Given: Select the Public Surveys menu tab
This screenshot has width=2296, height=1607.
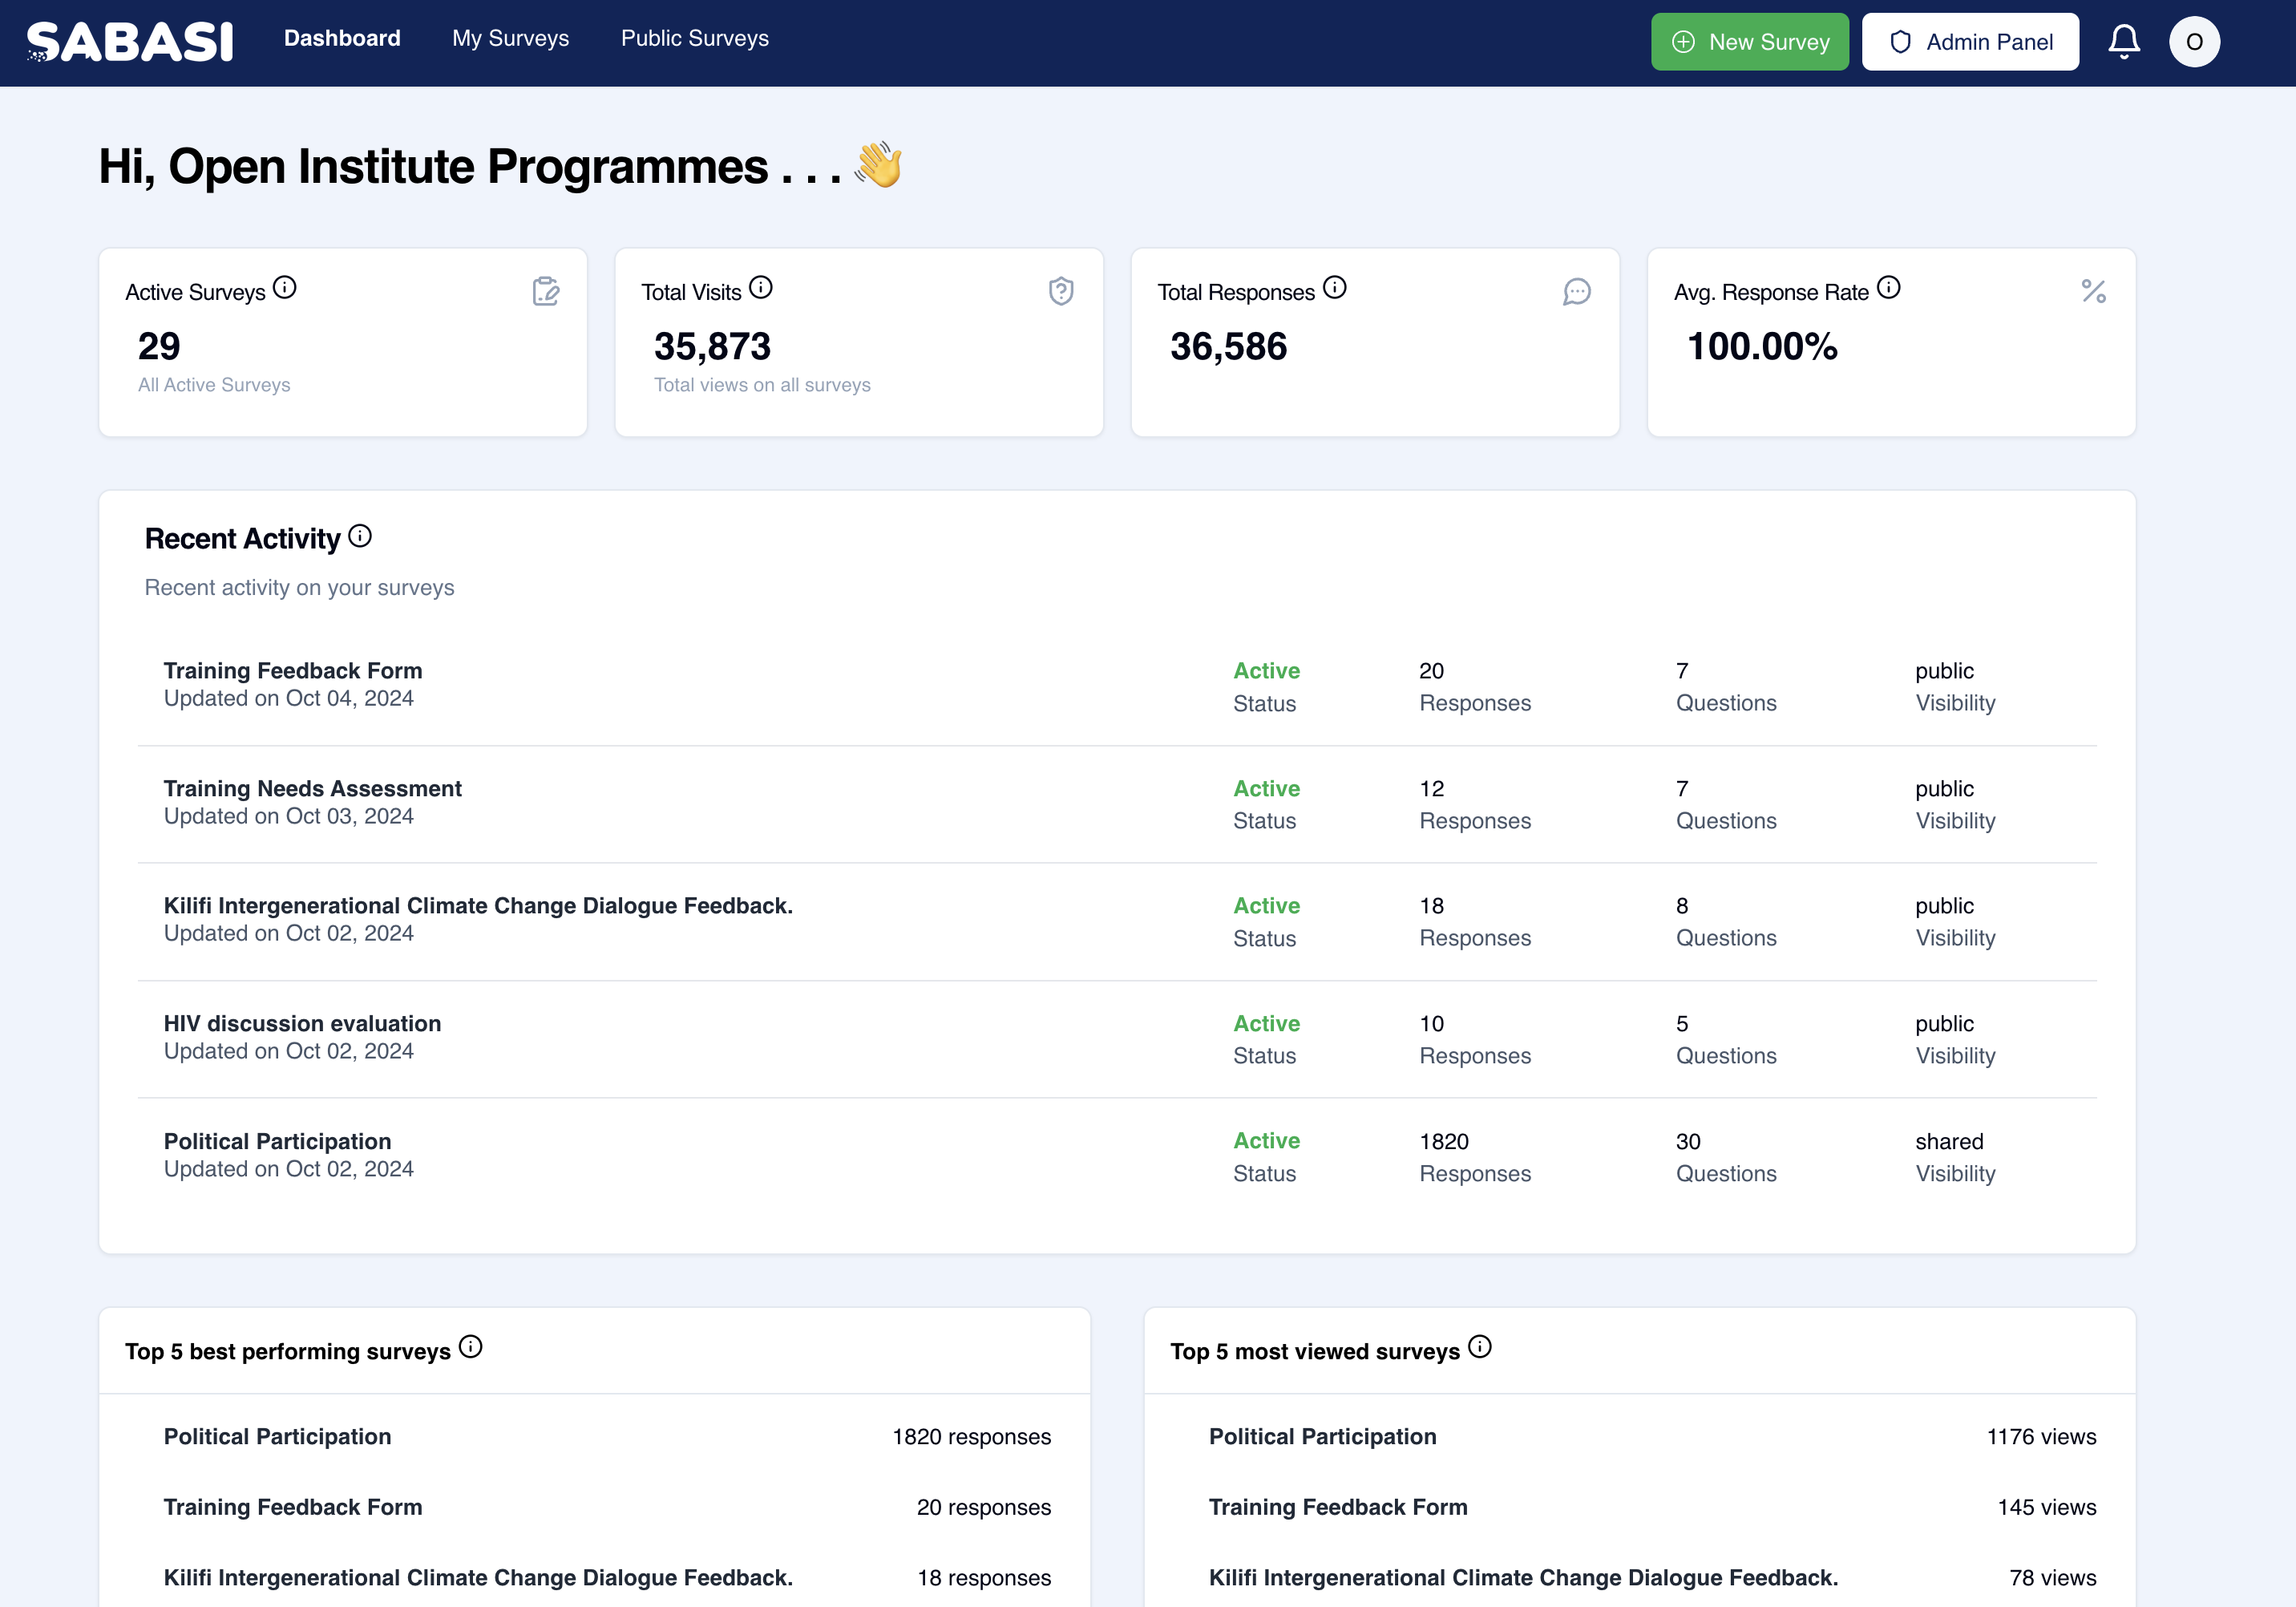Looking at the screenshot, I should [x=696, y=38].
